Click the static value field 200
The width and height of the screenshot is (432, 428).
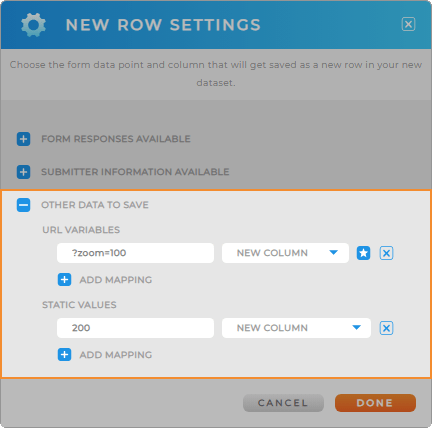[135, 328]
